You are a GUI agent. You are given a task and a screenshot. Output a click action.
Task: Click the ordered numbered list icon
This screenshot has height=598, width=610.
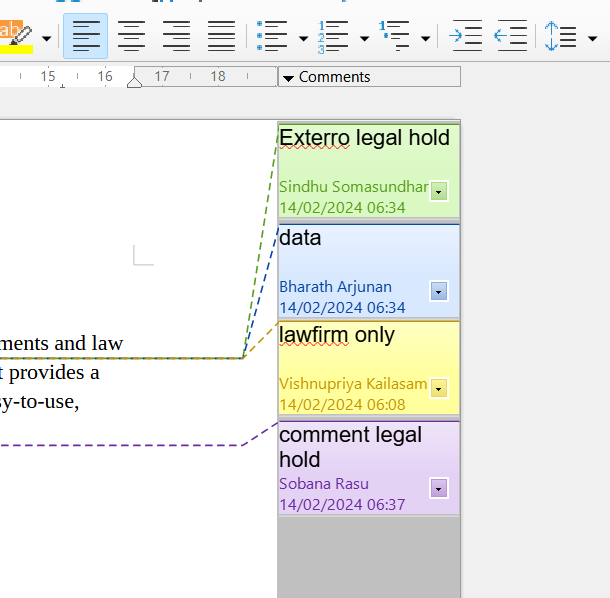point(333,37)
